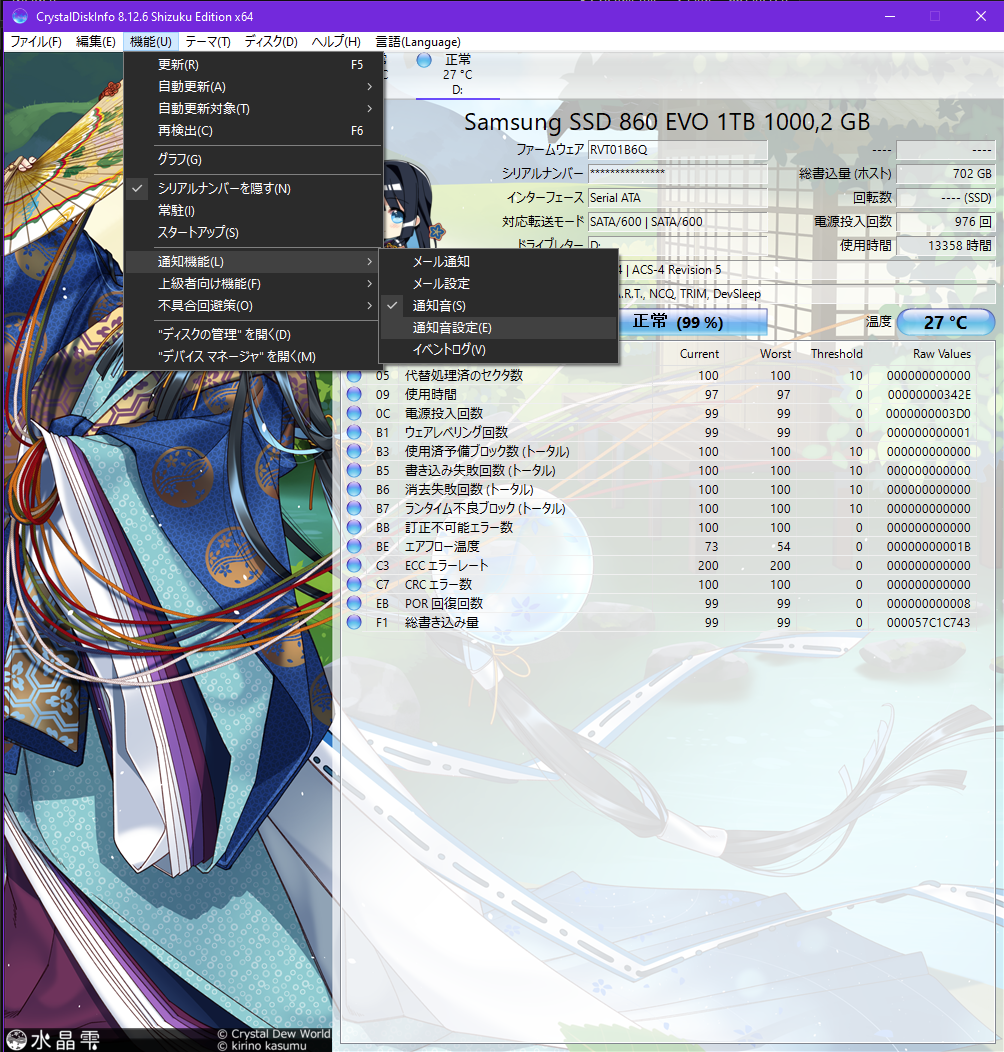Click the Worst column header
Screen dimensions: 1004x1052
(x=775, y=354)
